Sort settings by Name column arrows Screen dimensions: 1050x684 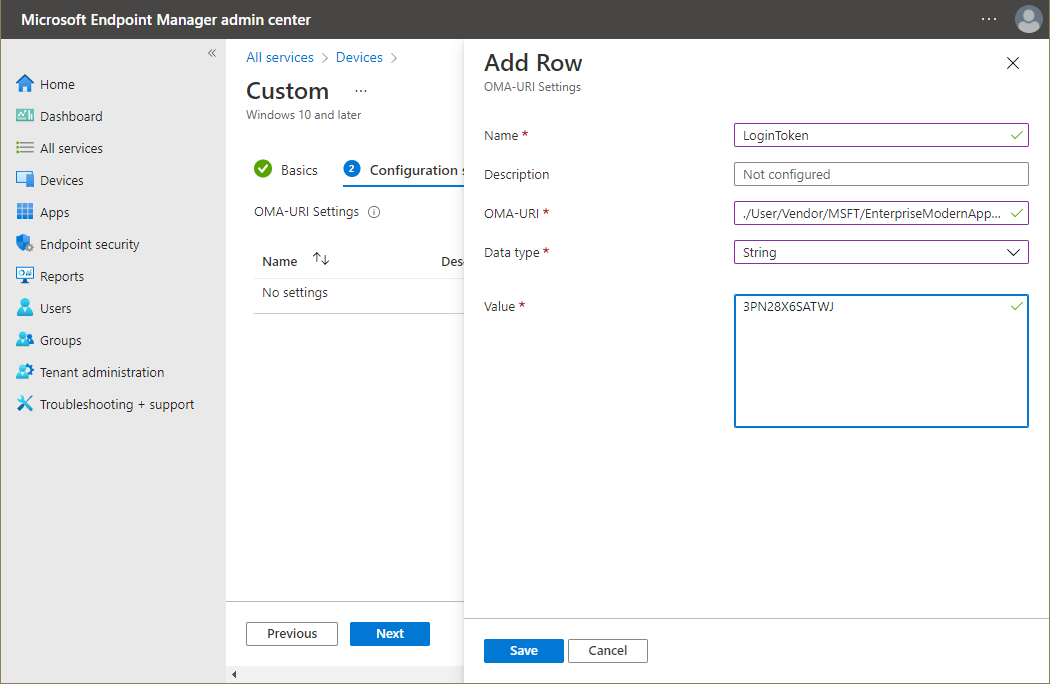point(321,259)
